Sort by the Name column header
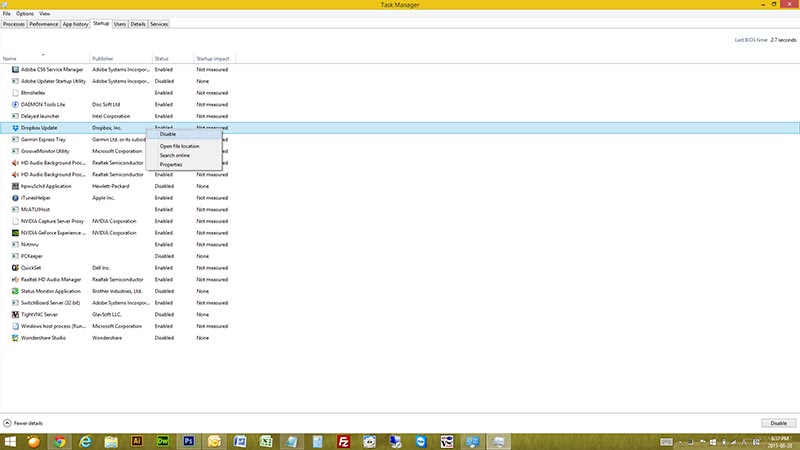Screen dimensions: 800x450 (x=45, y=59)
